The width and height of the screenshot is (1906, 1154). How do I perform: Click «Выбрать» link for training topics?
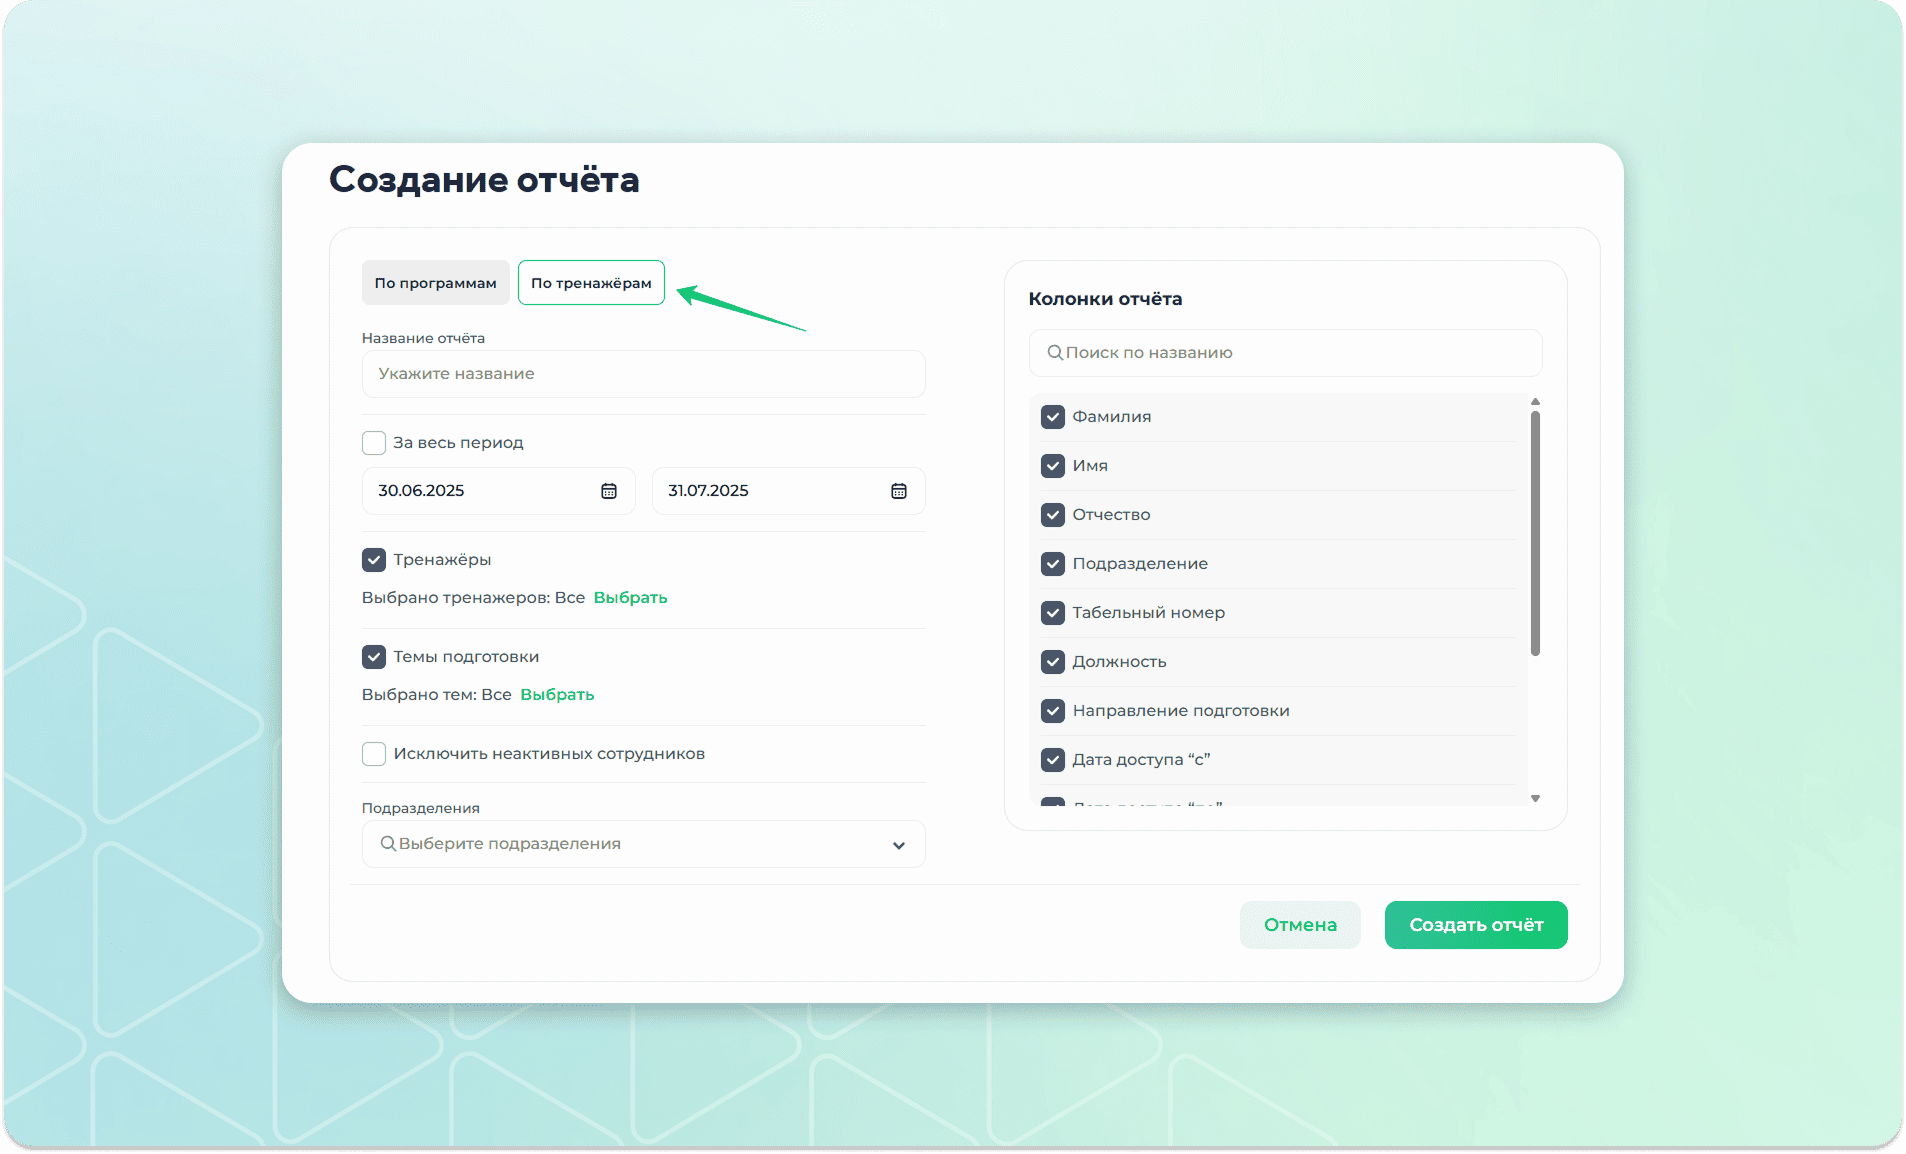(x=557, y=695)
